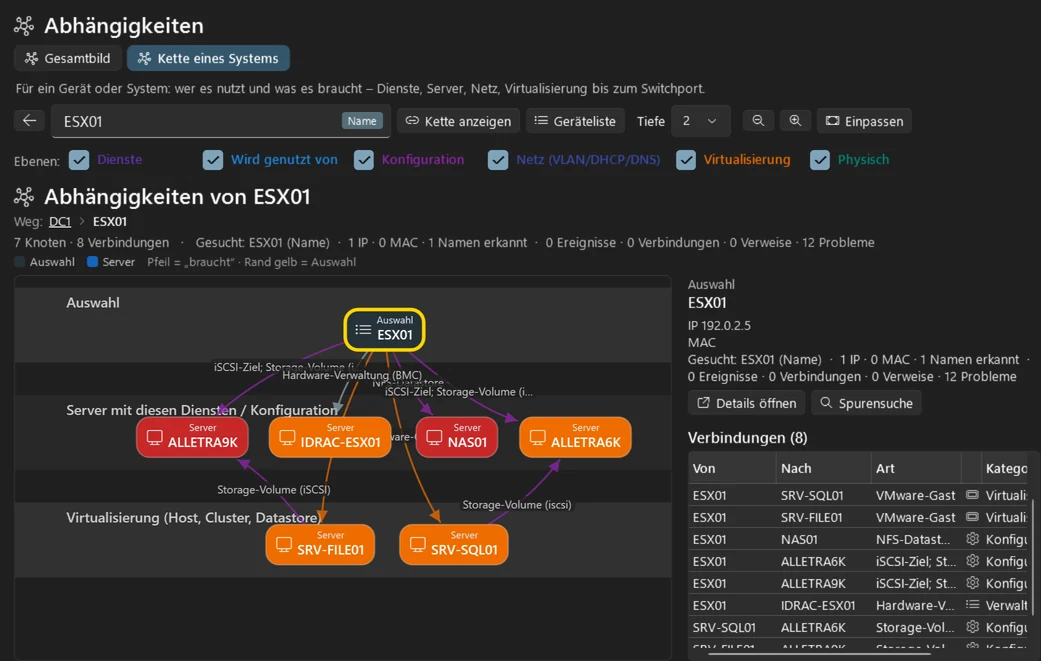The image size is (1041, 661).
Task: Click the Hardware-V... cell in Art column
Action: click(915, 605)
